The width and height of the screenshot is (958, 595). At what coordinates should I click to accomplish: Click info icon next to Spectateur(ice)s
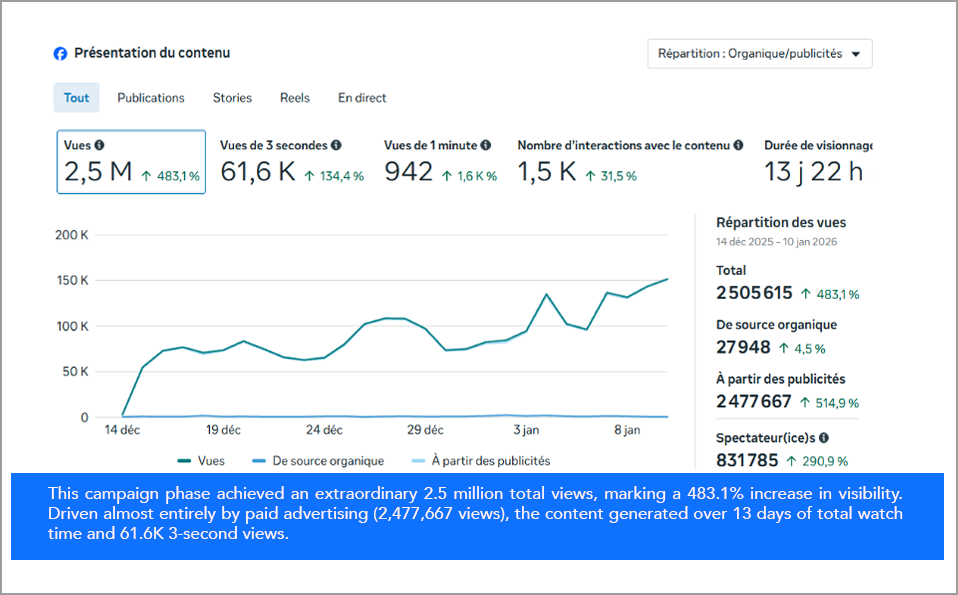coord(824,437)
